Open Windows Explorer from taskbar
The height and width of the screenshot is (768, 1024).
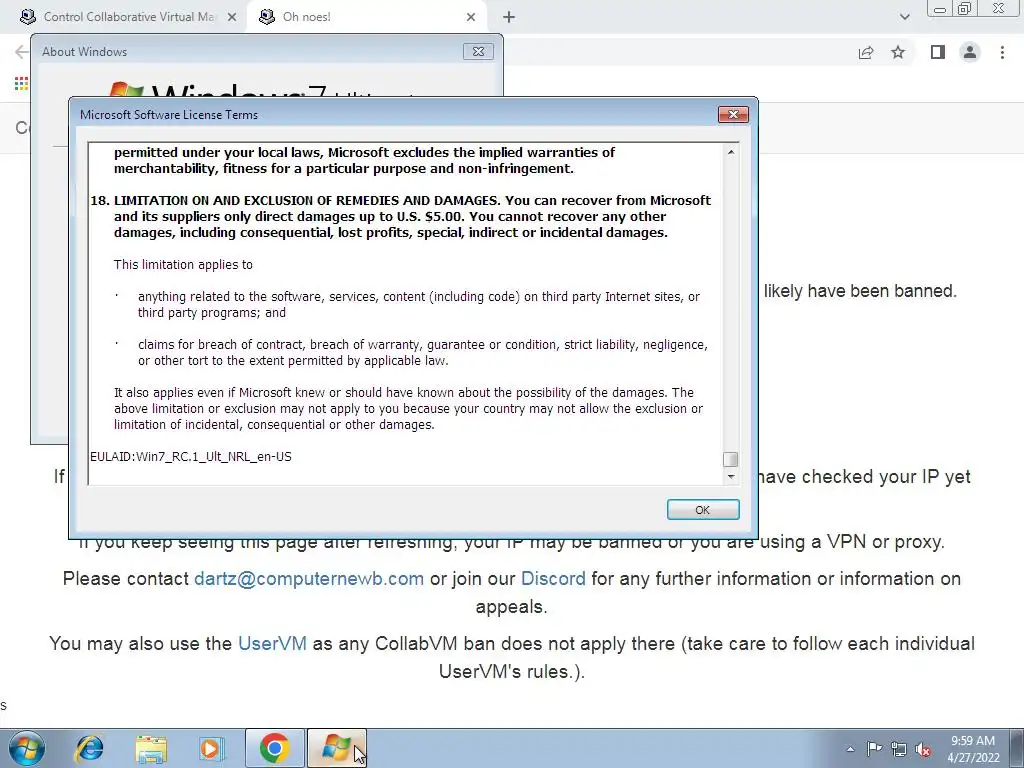tap(151, 748)
